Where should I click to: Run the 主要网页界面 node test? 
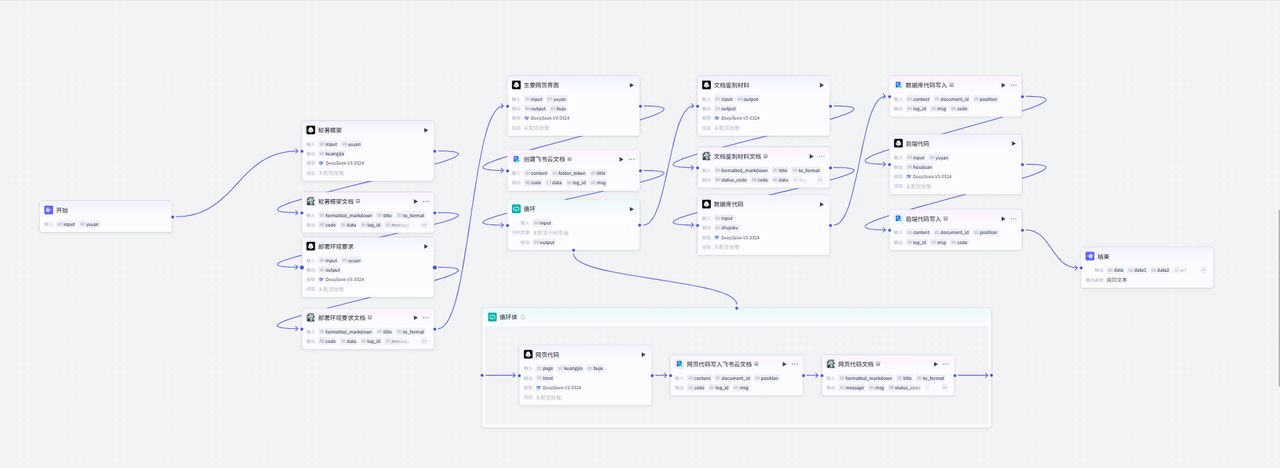coord(631,85)
